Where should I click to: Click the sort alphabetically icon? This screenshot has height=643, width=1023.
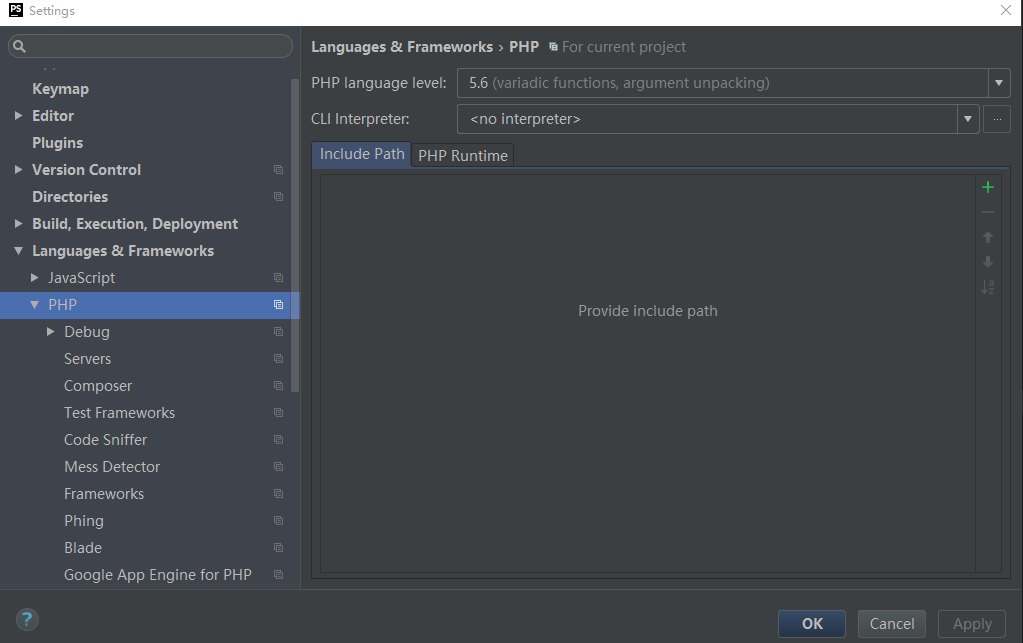988,286
